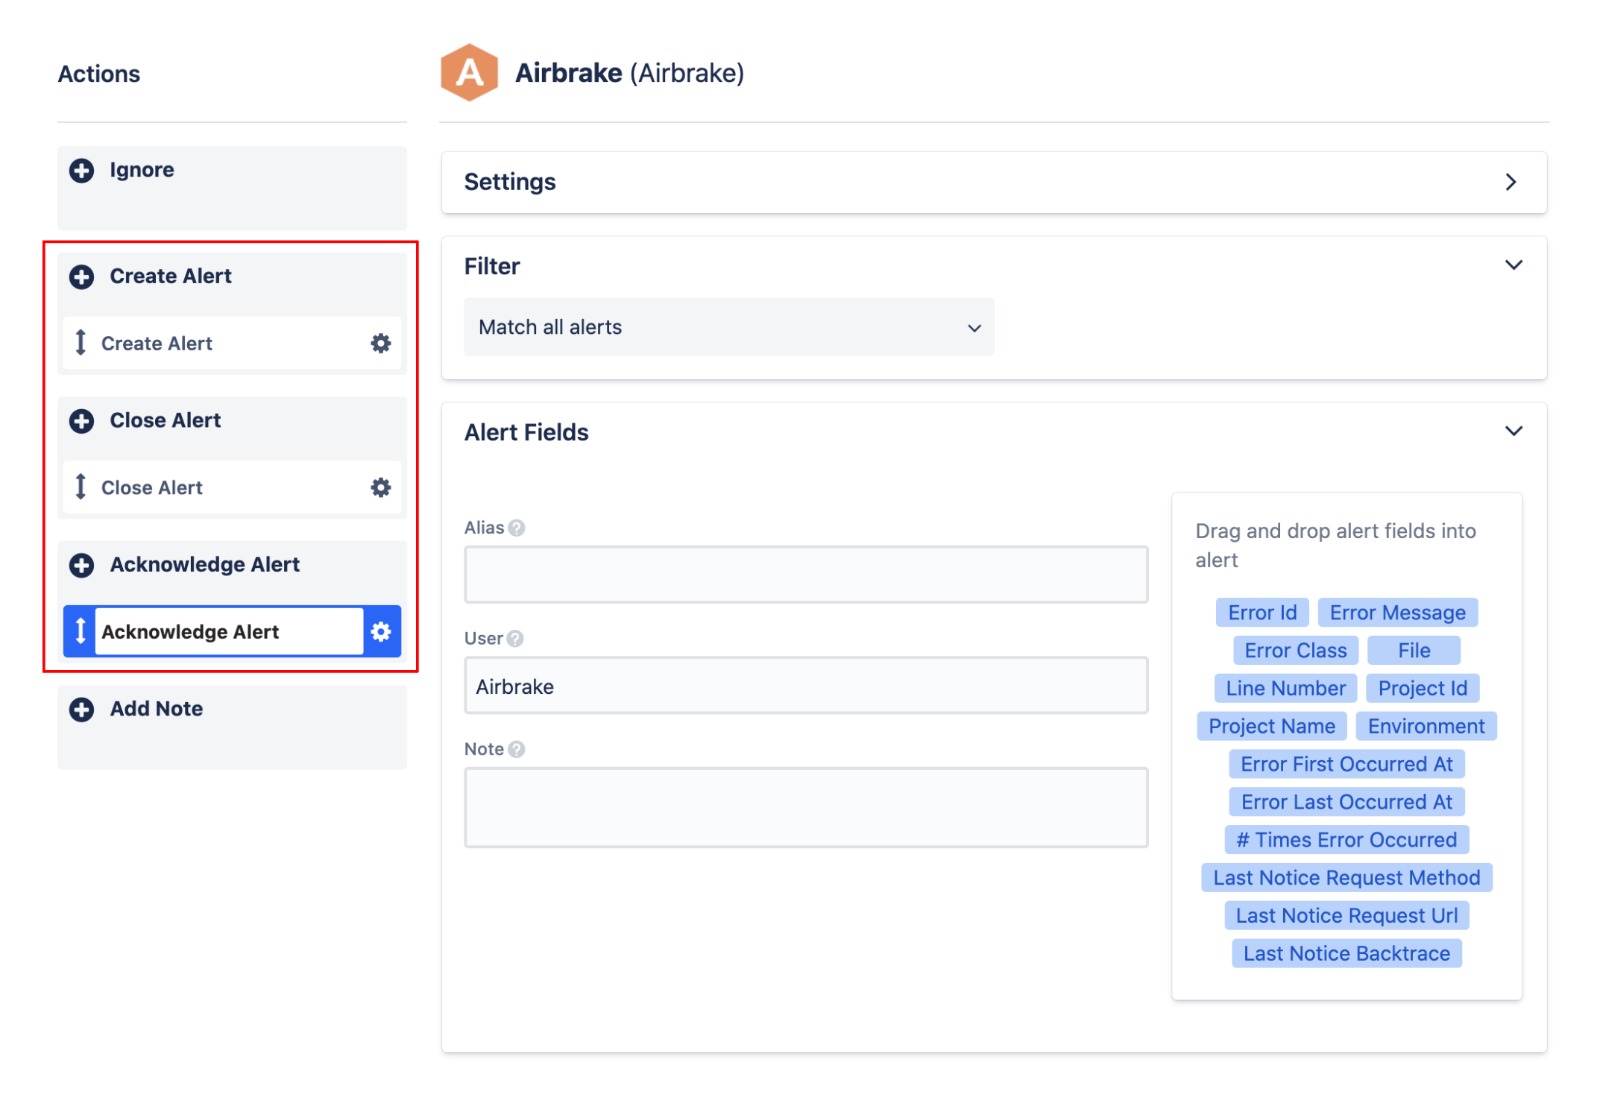1600x1112 pixels.
Task: Select the Error Id field tag
Action: tap(1262, 613)
